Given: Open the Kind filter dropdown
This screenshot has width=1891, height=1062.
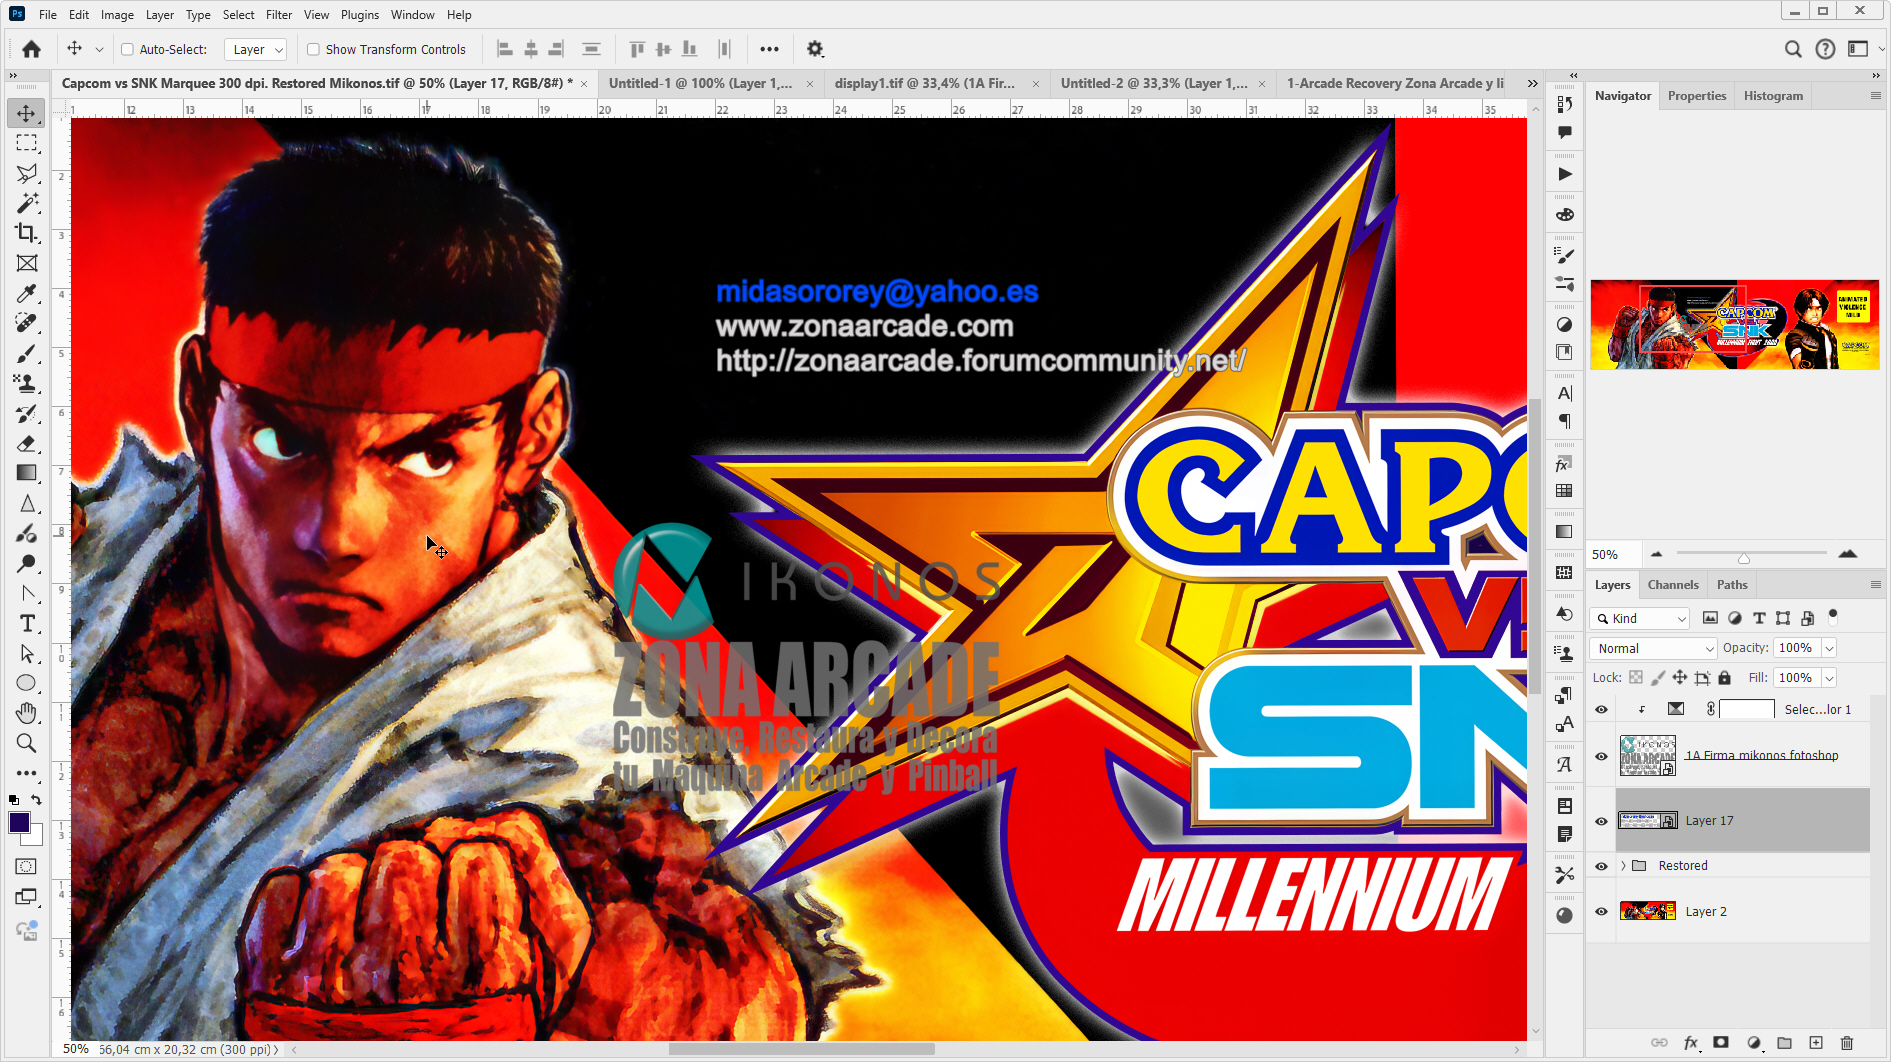Looking at the screenshot, I should pos(1640,619).
